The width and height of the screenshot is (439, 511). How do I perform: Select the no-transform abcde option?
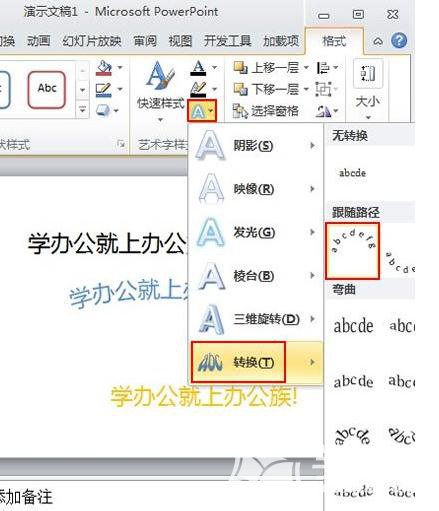pos(352,173)
